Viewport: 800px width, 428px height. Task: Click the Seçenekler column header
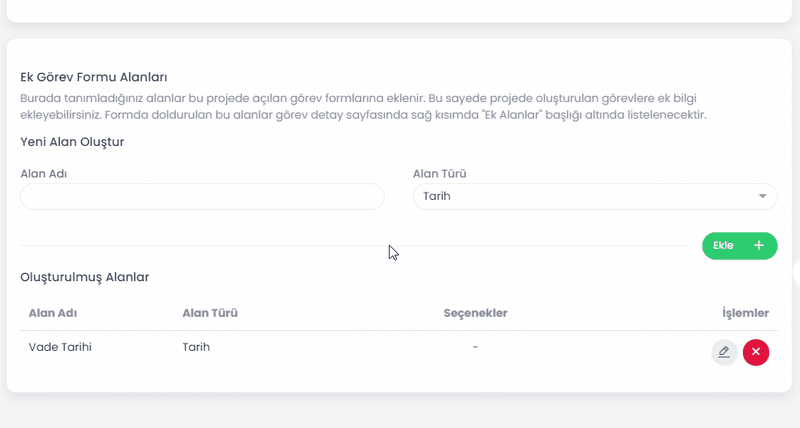coord(475,313)
